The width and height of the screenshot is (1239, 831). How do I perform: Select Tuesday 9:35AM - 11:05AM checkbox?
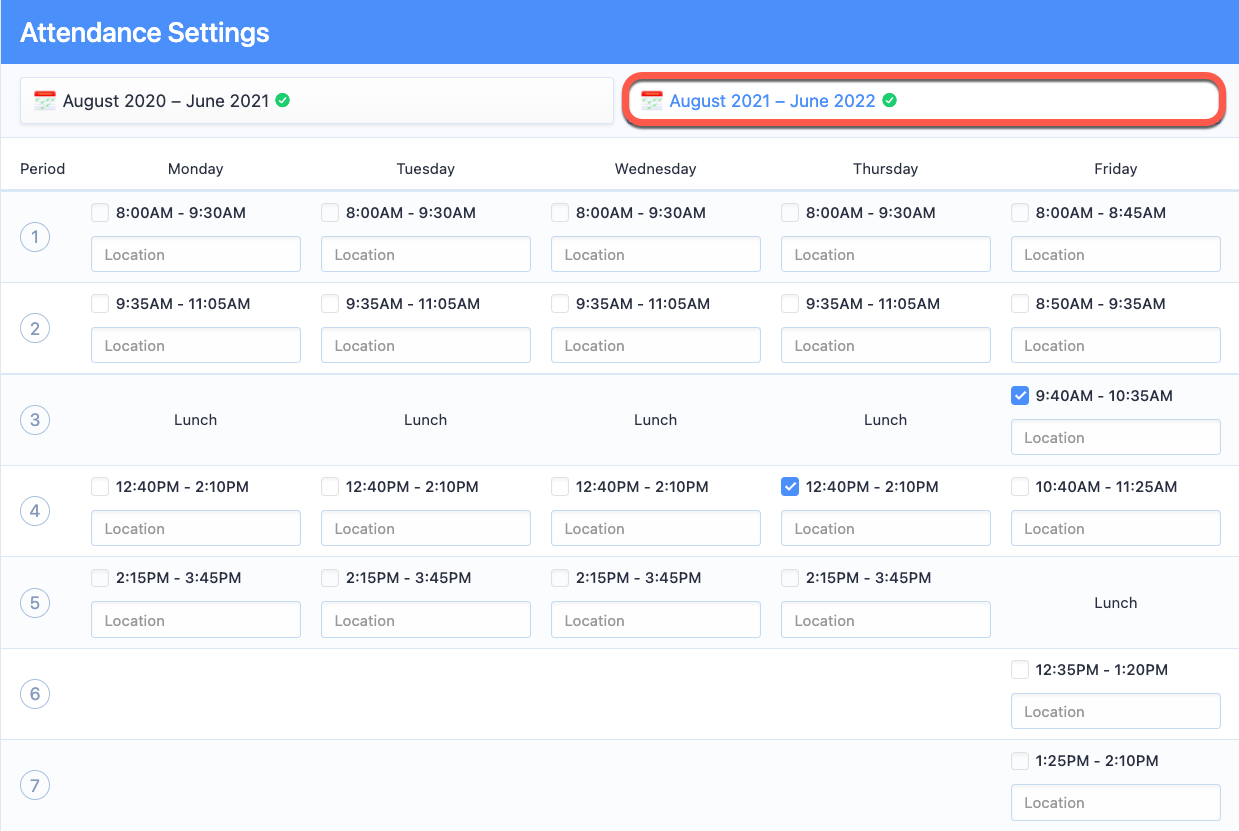click(x=330, y=304)
